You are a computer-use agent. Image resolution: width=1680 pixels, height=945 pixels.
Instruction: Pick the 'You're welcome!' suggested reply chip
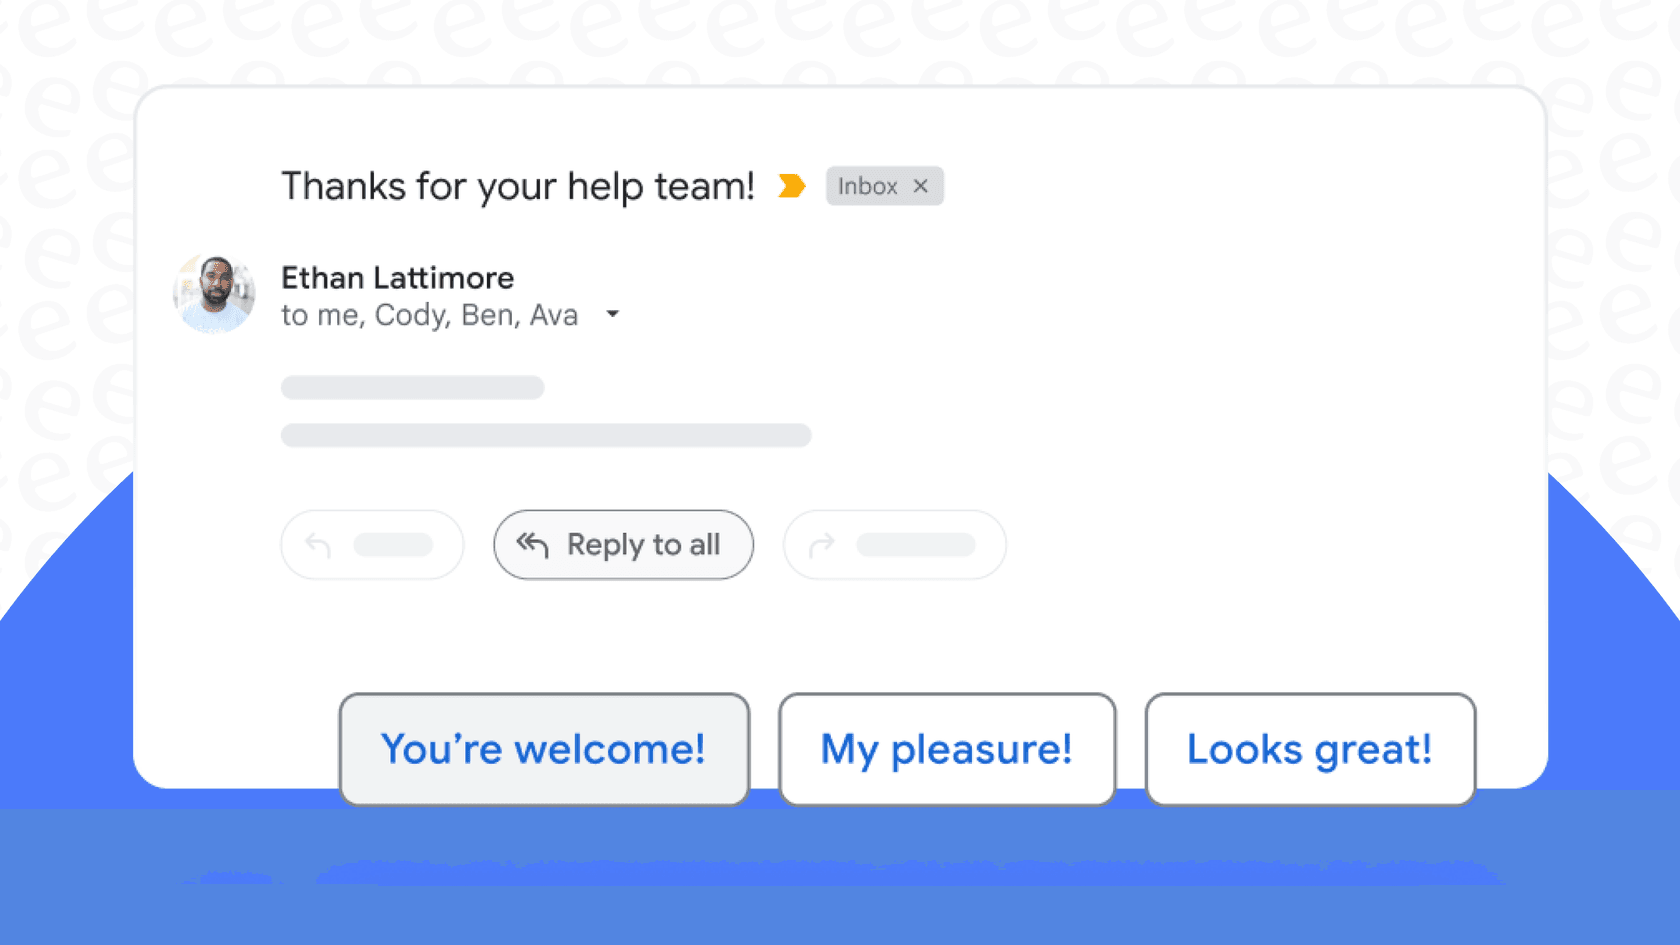click(544, 750)
